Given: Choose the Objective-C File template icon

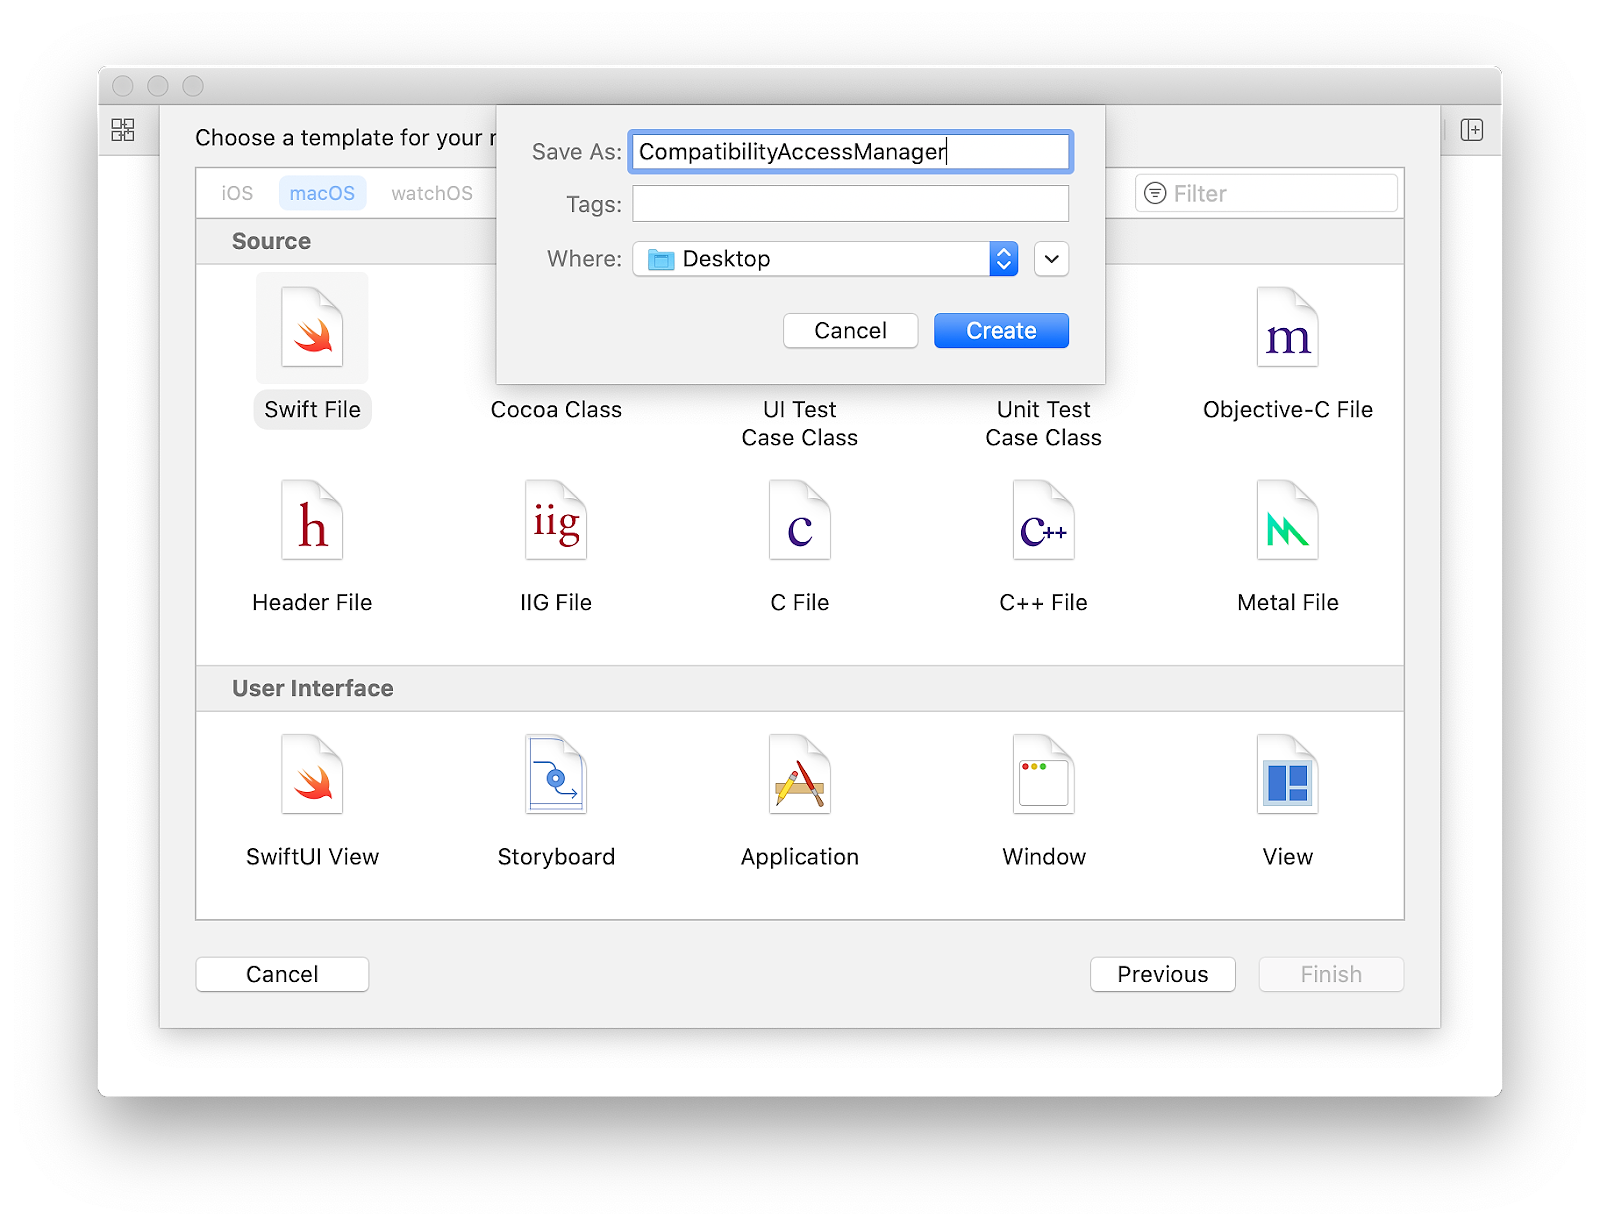Looking at the screenshot, I should click(x=1287, y=327).
